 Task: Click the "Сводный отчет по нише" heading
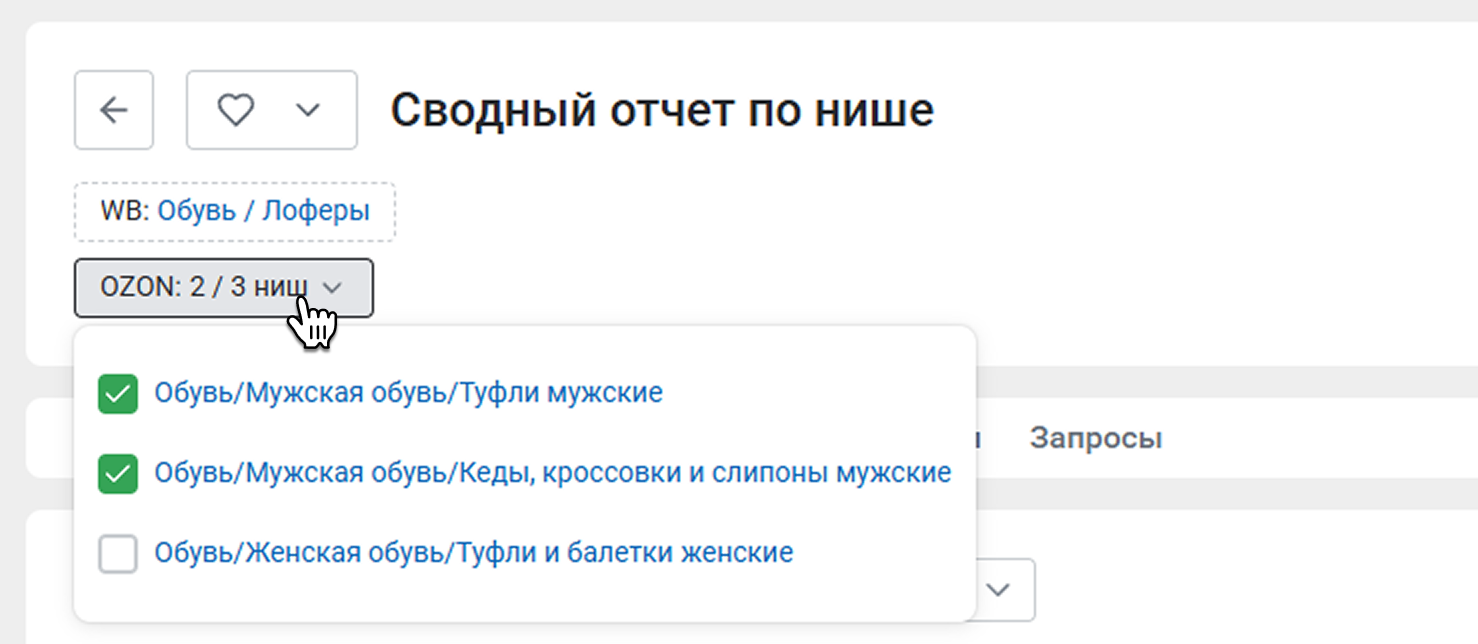(662, 110)
